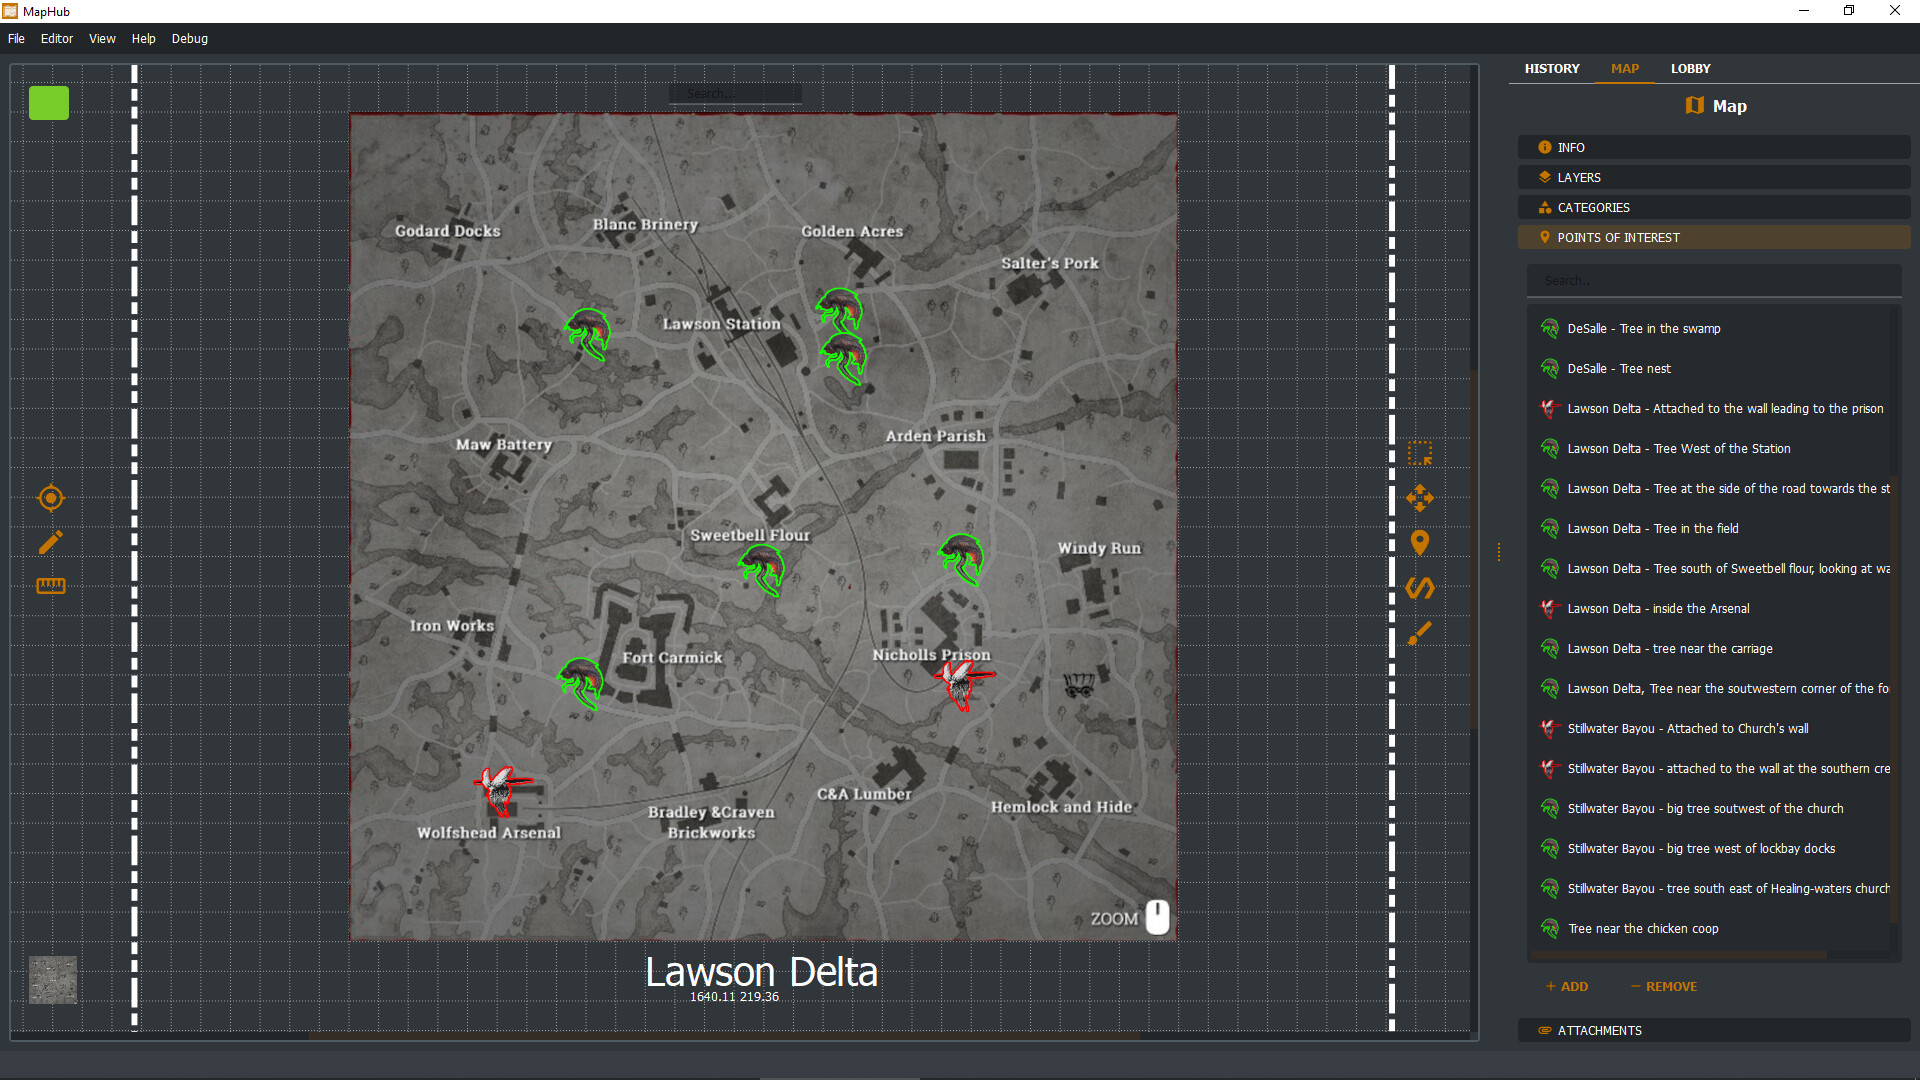This screenshot has height=1080, width=1920.
Task: Click the ADD button below the POI list
Action: pos(1566,986)
